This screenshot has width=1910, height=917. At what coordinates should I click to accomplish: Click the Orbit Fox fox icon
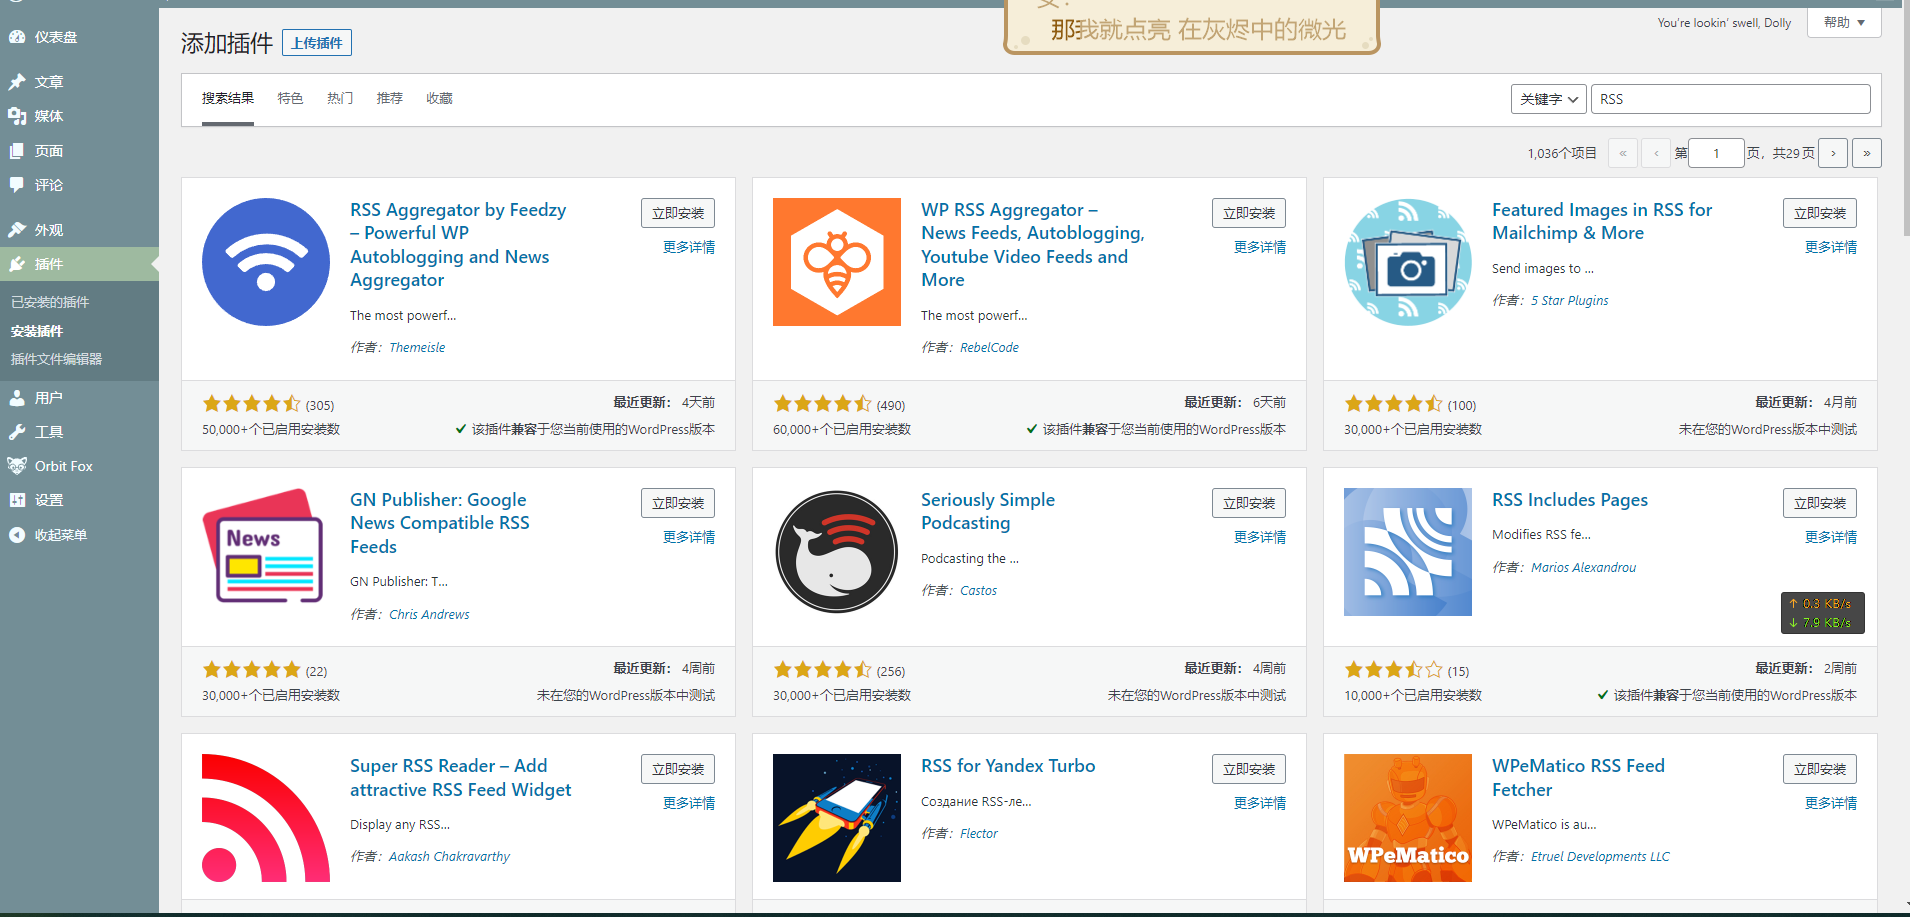pyautogui.click(x=17, y=466)
